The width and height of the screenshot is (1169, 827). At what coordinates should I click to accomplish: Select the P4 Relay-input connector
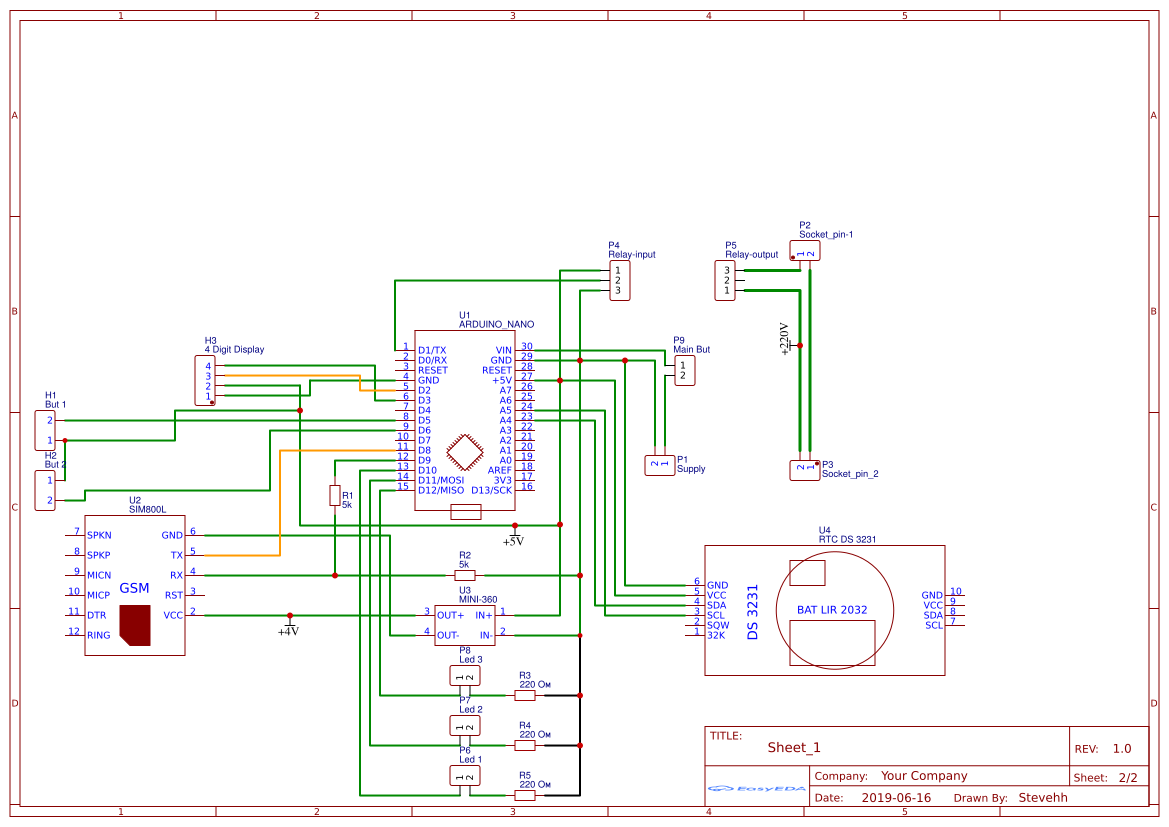point(619,280)
